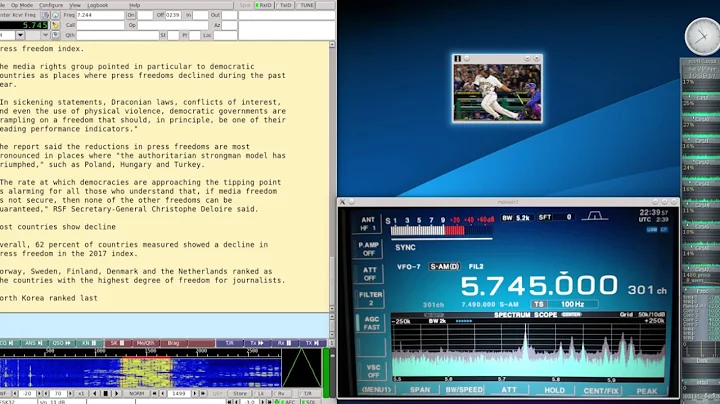Click the Freq input field showing 7.244
The image size is (720, 404).
(x=100, y=15)
